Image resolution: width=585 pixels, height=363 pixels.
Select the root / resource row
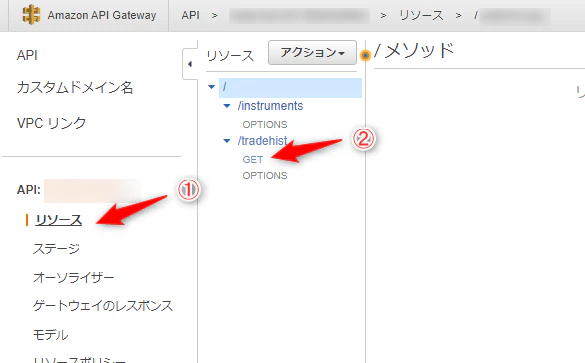coord(290,88)
